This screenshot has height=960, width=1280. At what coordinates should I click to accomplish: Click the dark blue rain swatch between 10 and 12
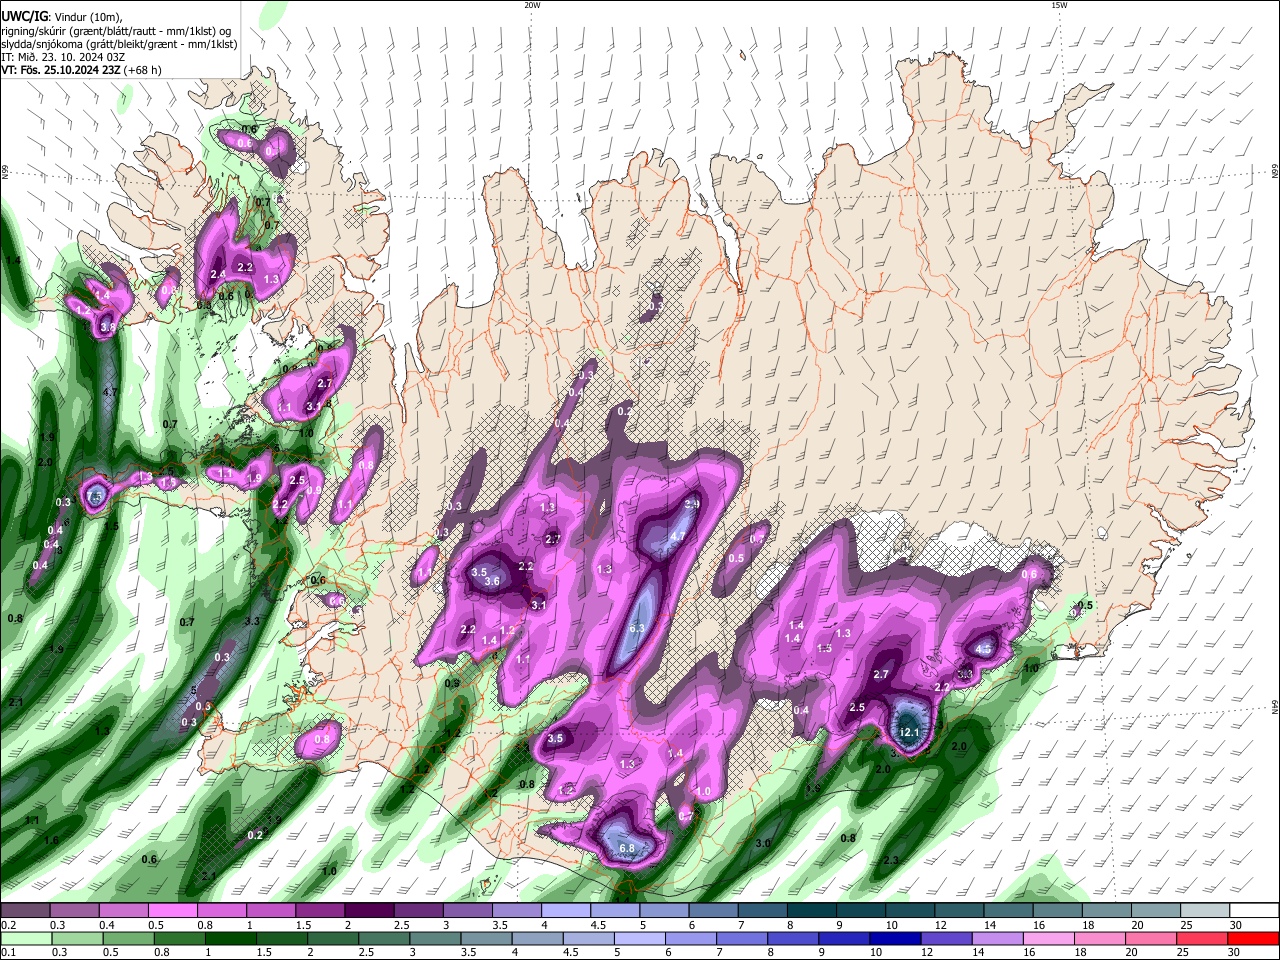pos(893,939)
